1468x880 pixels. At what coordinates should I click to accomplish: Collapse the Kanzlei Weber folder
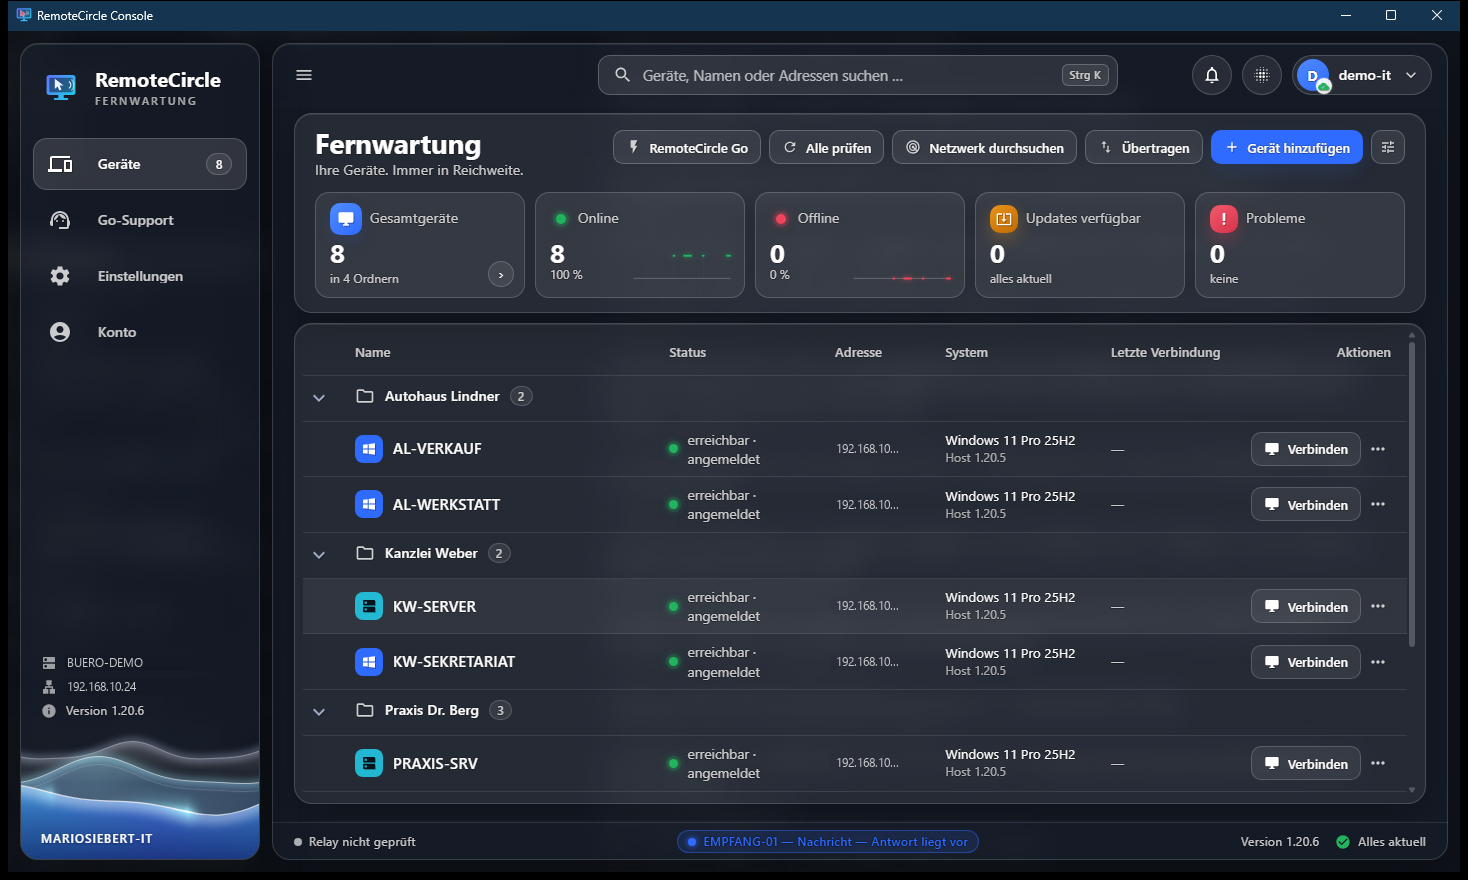coord(319,555)
